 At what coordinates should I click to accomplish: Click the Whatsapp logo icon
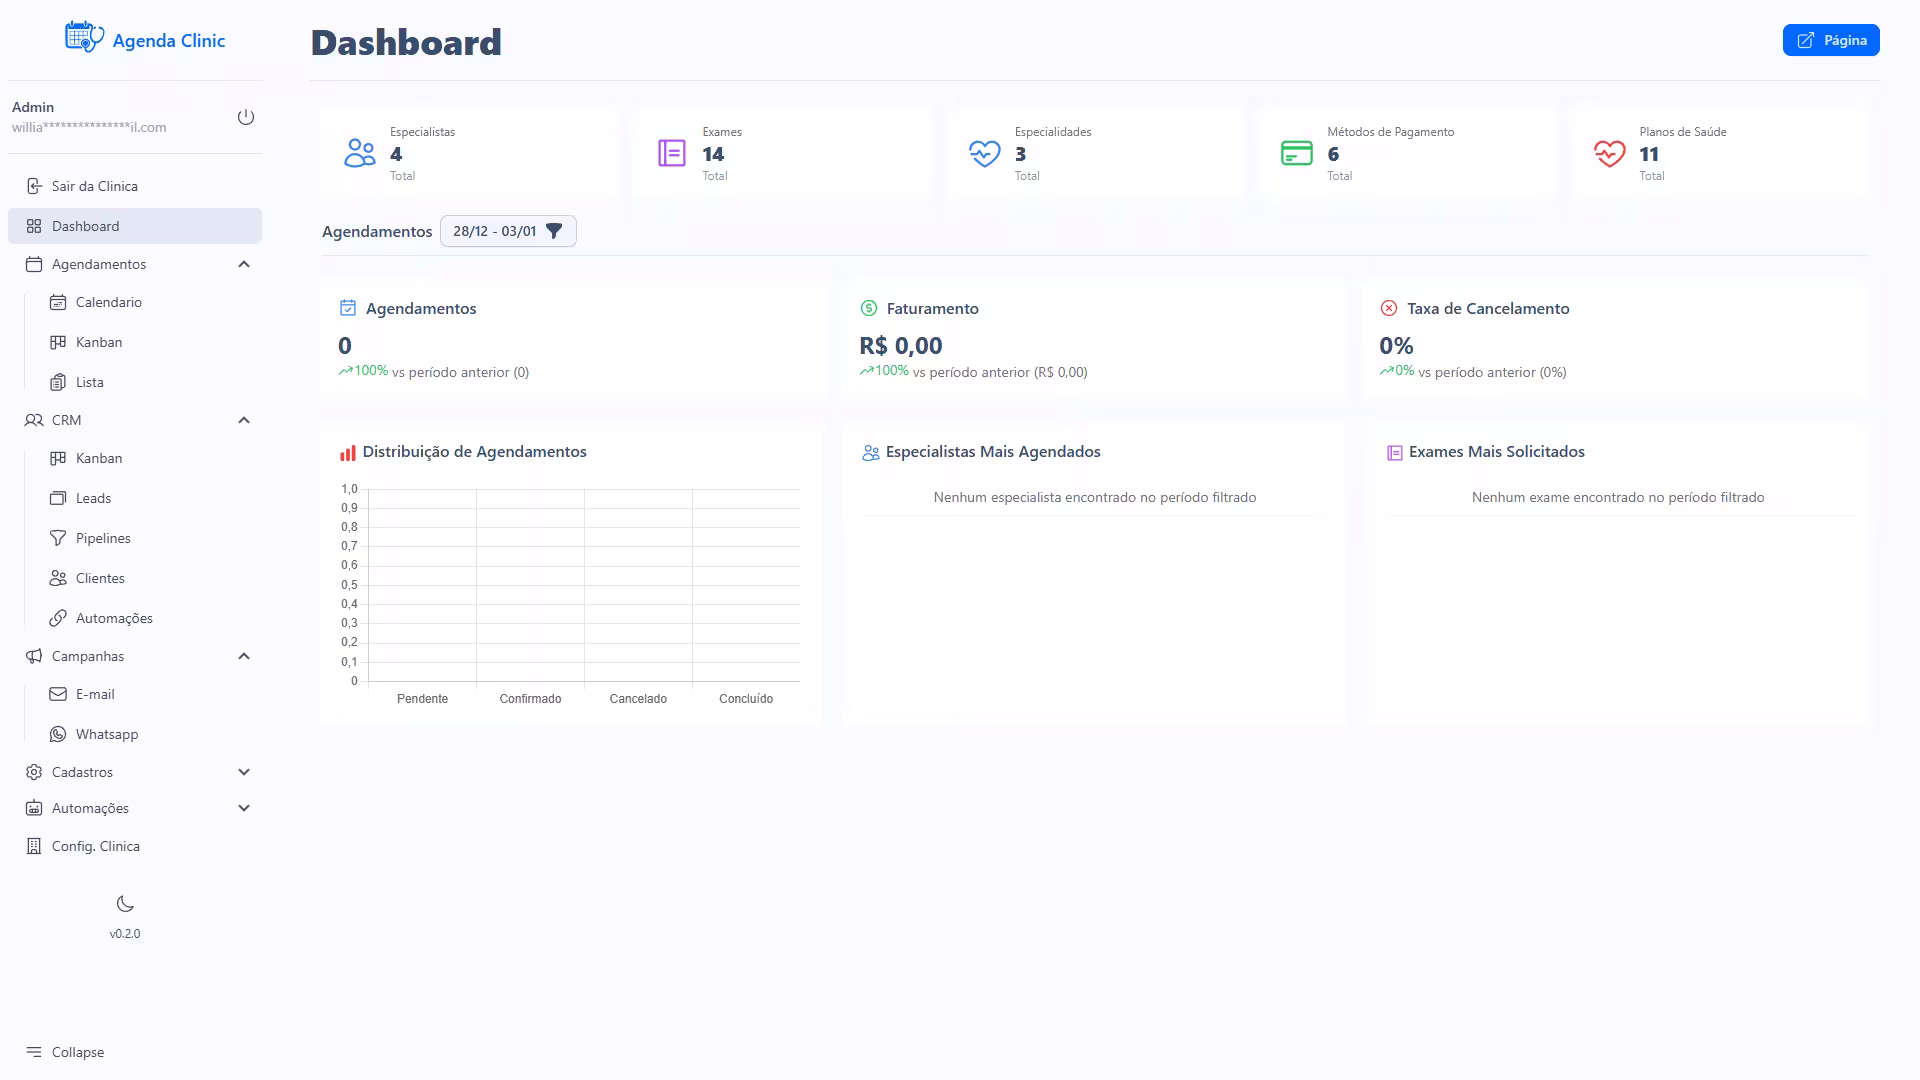click(x=58, y=734)
